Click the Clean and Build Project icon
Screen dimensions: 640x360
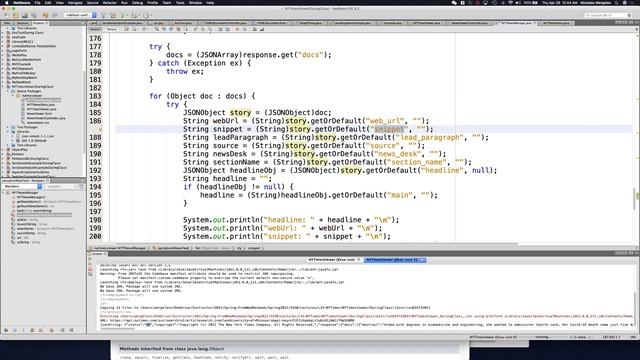click(x=113, y=15)
